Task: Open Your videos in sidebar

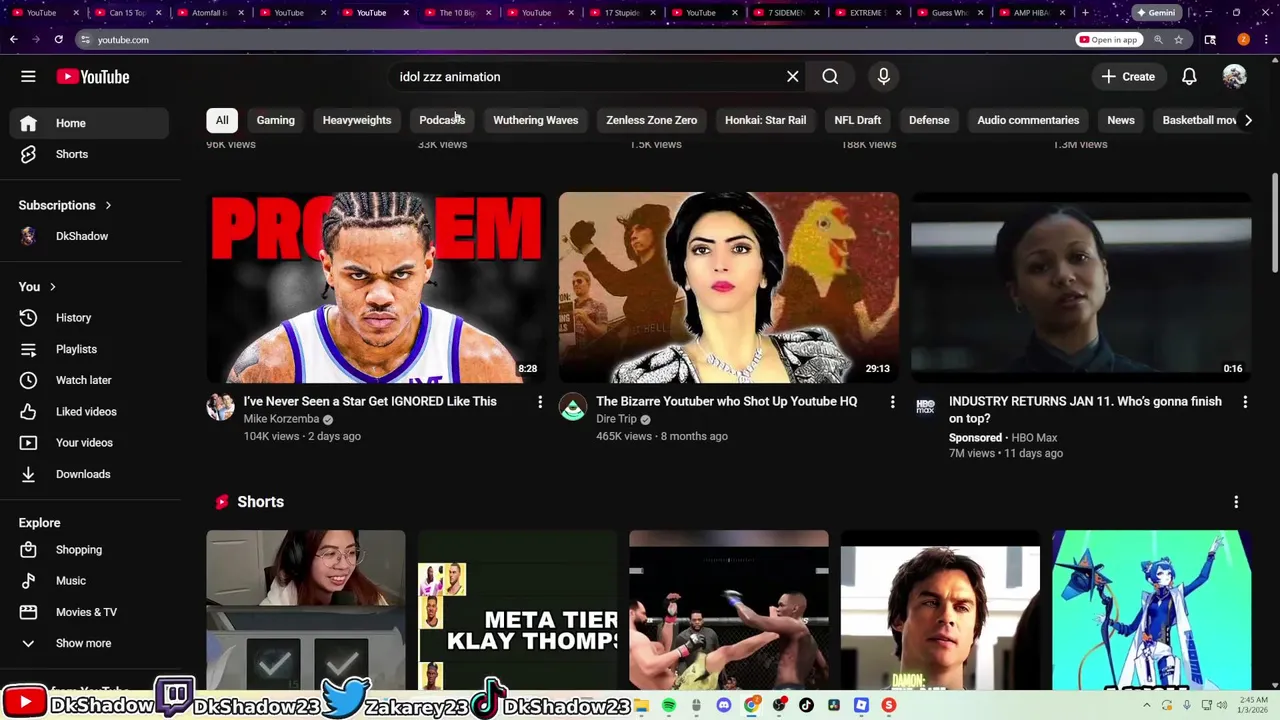Action: (x=91, y=443)
